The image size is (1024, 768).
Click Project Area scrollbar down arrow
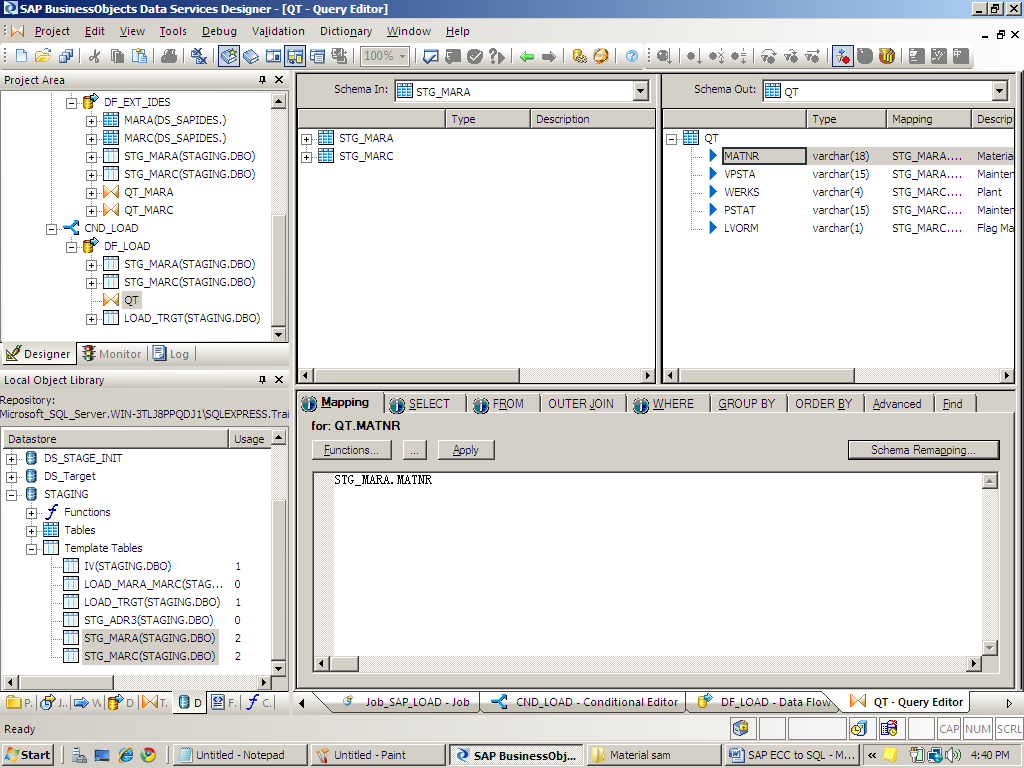click(x=279, y=335)
